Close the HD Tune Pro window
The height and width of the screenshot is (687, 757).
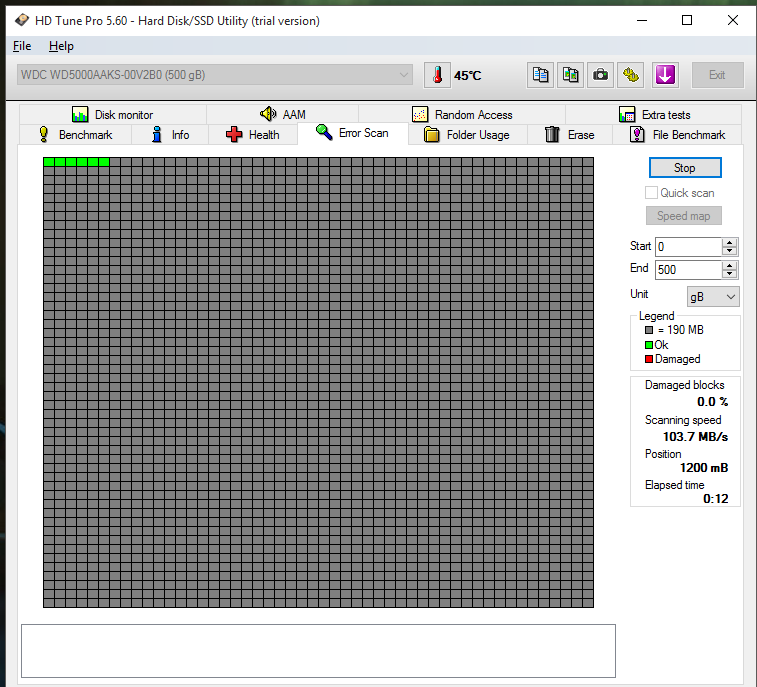click(x=733, y=20)
